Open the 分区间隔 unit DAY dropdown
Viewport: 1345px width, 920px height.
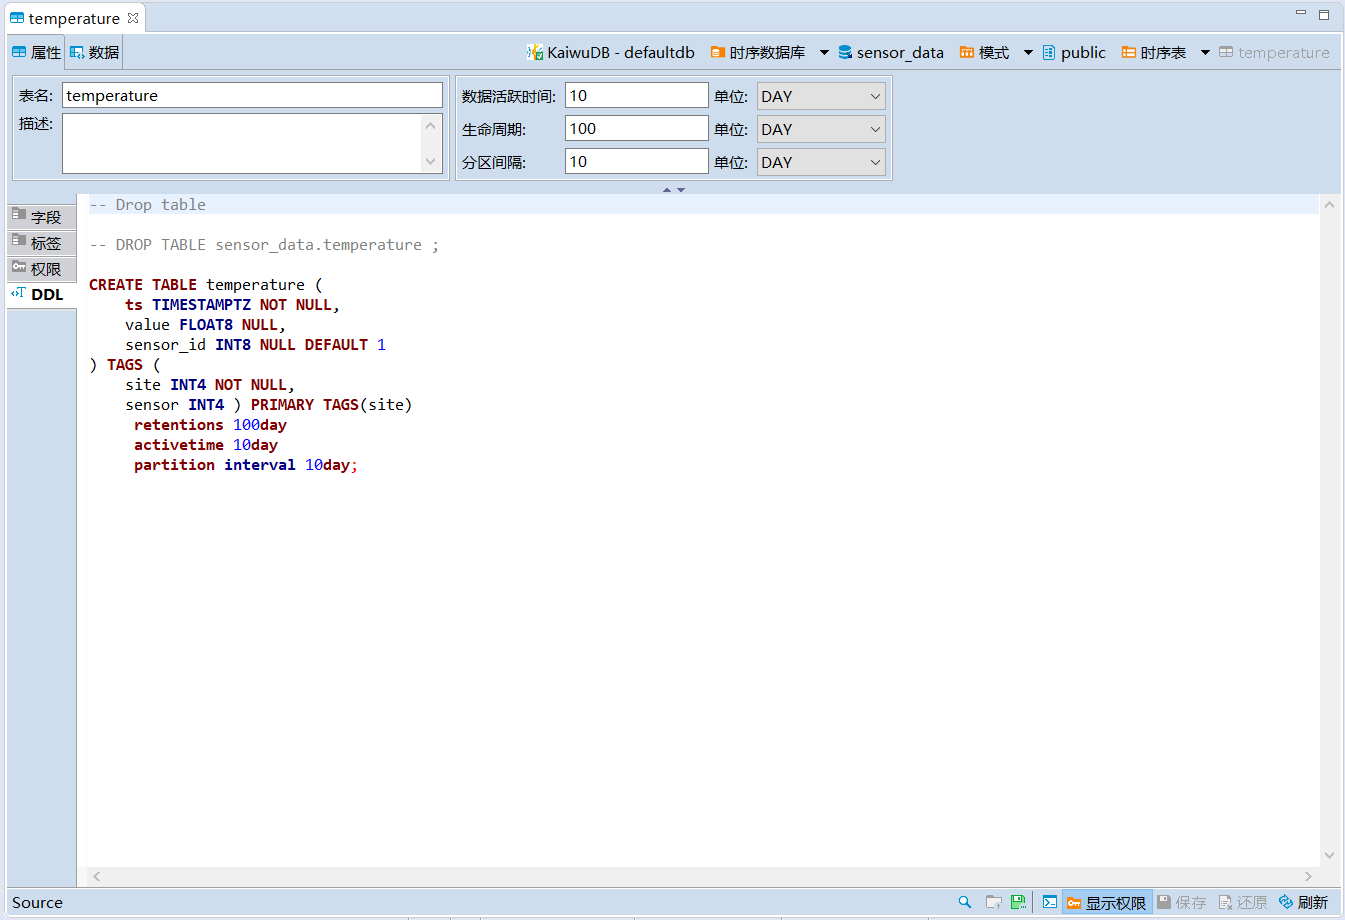click(x=820, y=162)
